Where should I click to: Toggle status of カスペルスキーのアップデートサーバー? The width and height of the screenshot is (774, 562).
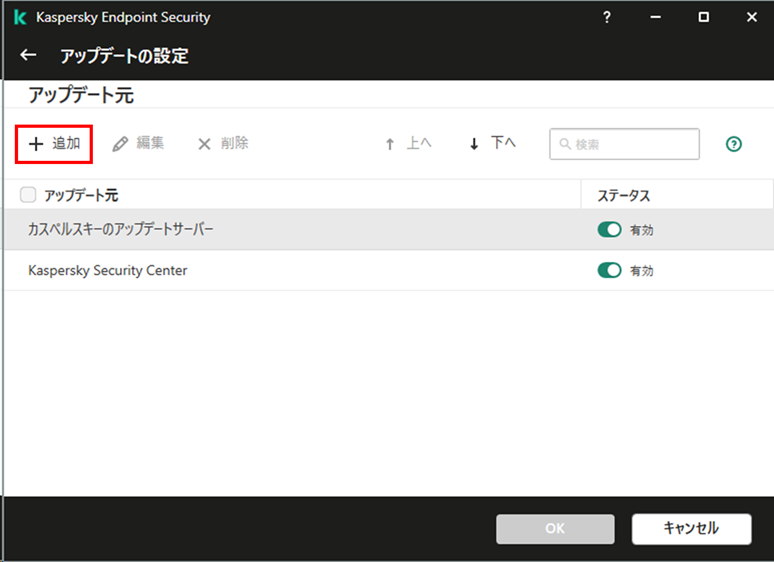click(609, 229)
